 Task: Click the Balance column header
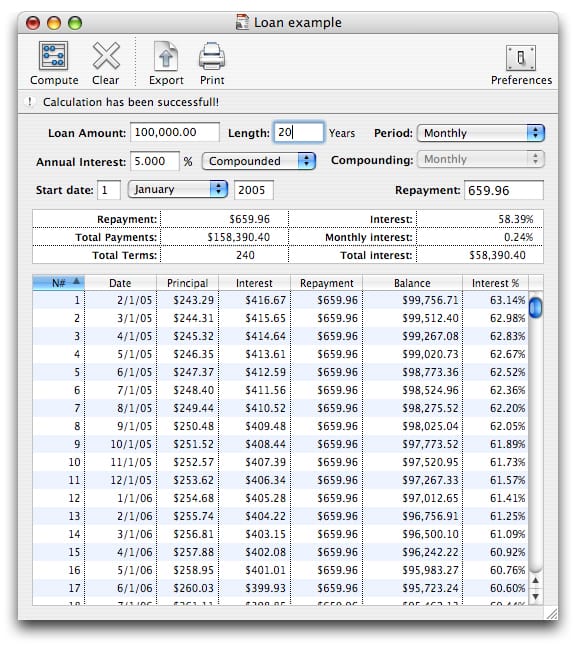(x=412, y=283)
